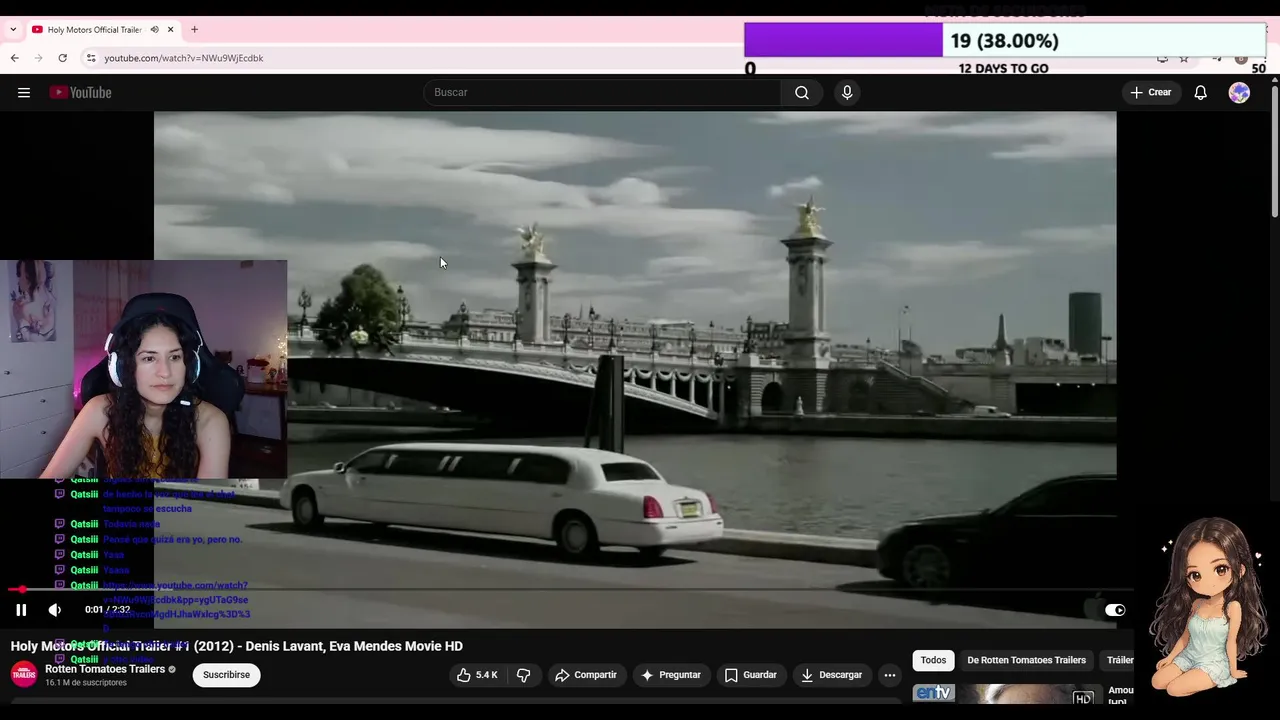Open a new browser tab

(x=194, y=29)
